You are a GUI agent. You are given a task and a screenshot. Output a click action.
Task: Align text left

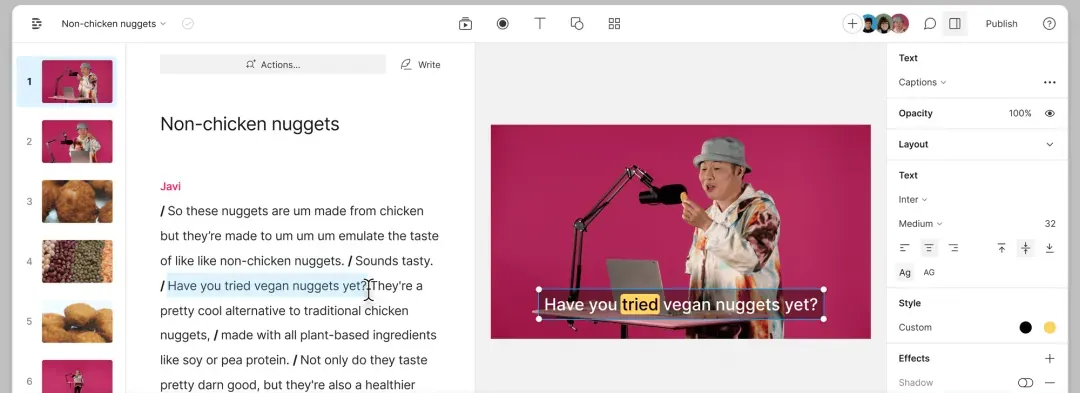click(x=905, y=248)
